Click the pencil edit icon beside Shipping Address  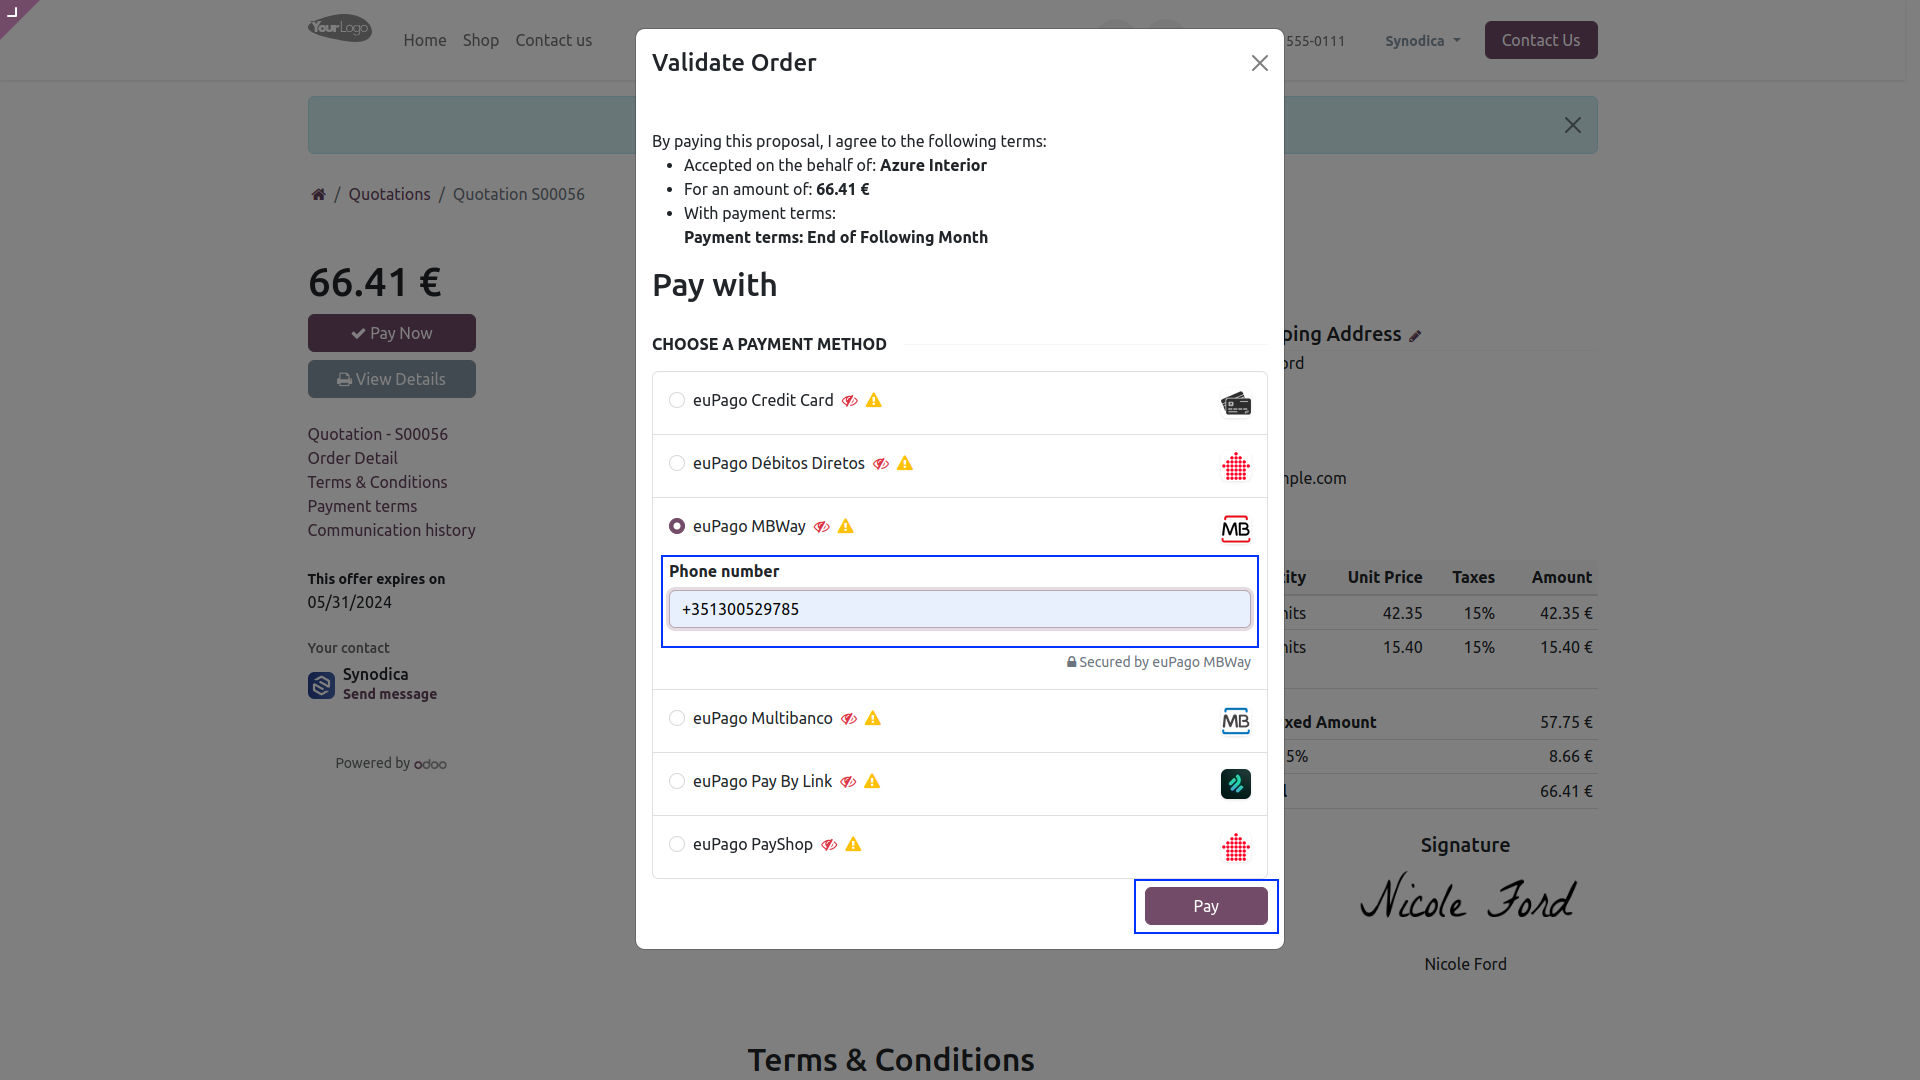(1415, 336)
